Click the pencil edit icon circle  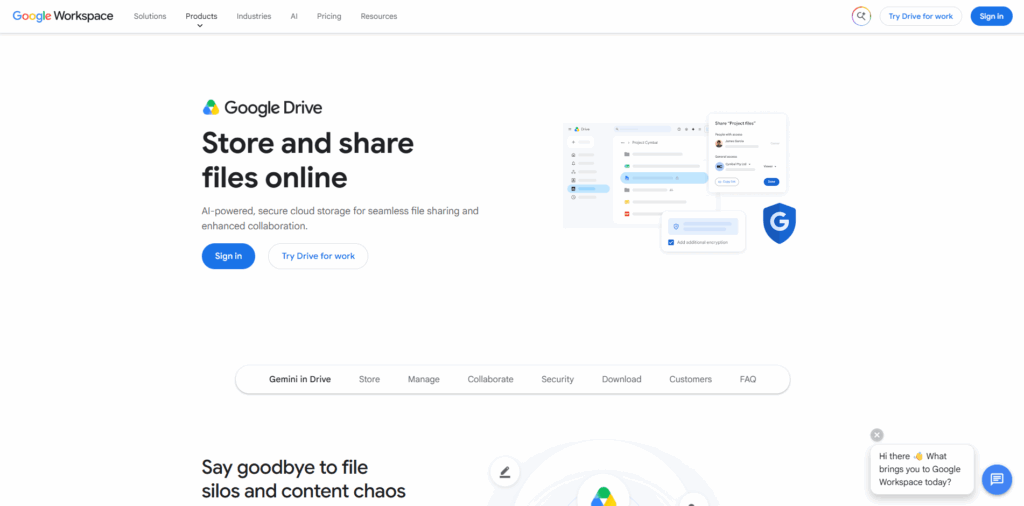504,471
